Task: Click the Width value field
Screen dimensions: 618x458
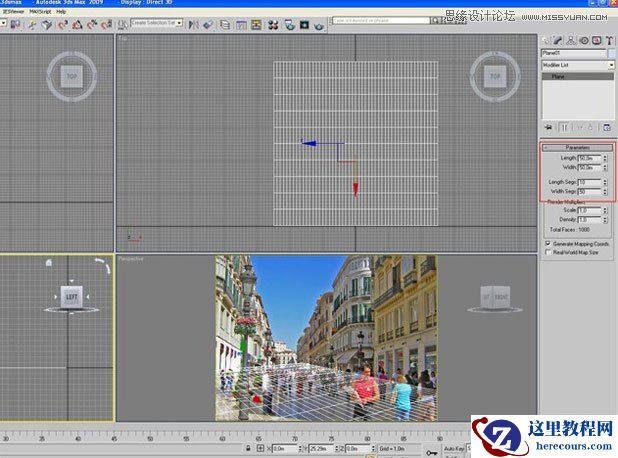Action: [589, 168]
